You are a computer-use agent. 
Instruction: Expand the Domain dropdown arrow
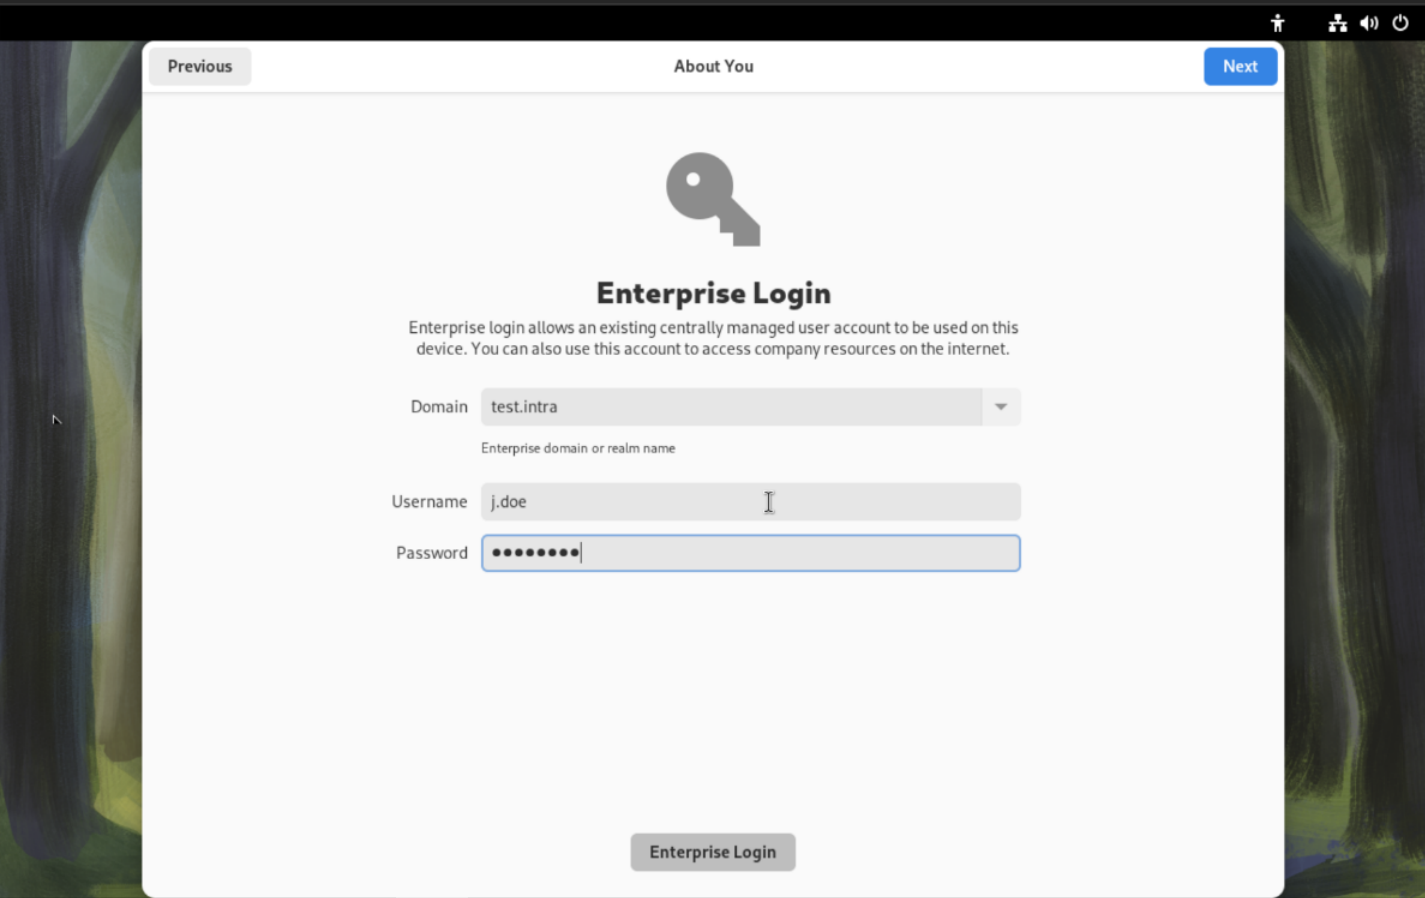(1001, 407)
